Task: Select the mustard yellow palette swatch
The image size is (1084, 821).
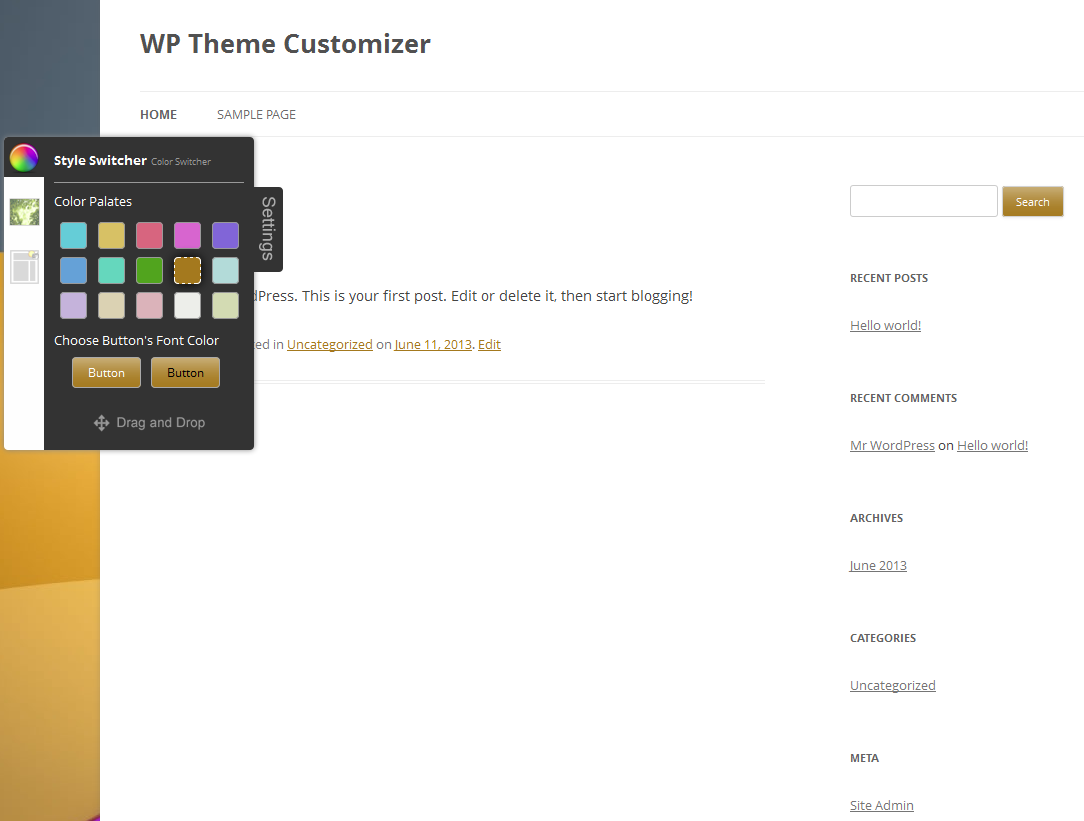Action: [111, 236]
